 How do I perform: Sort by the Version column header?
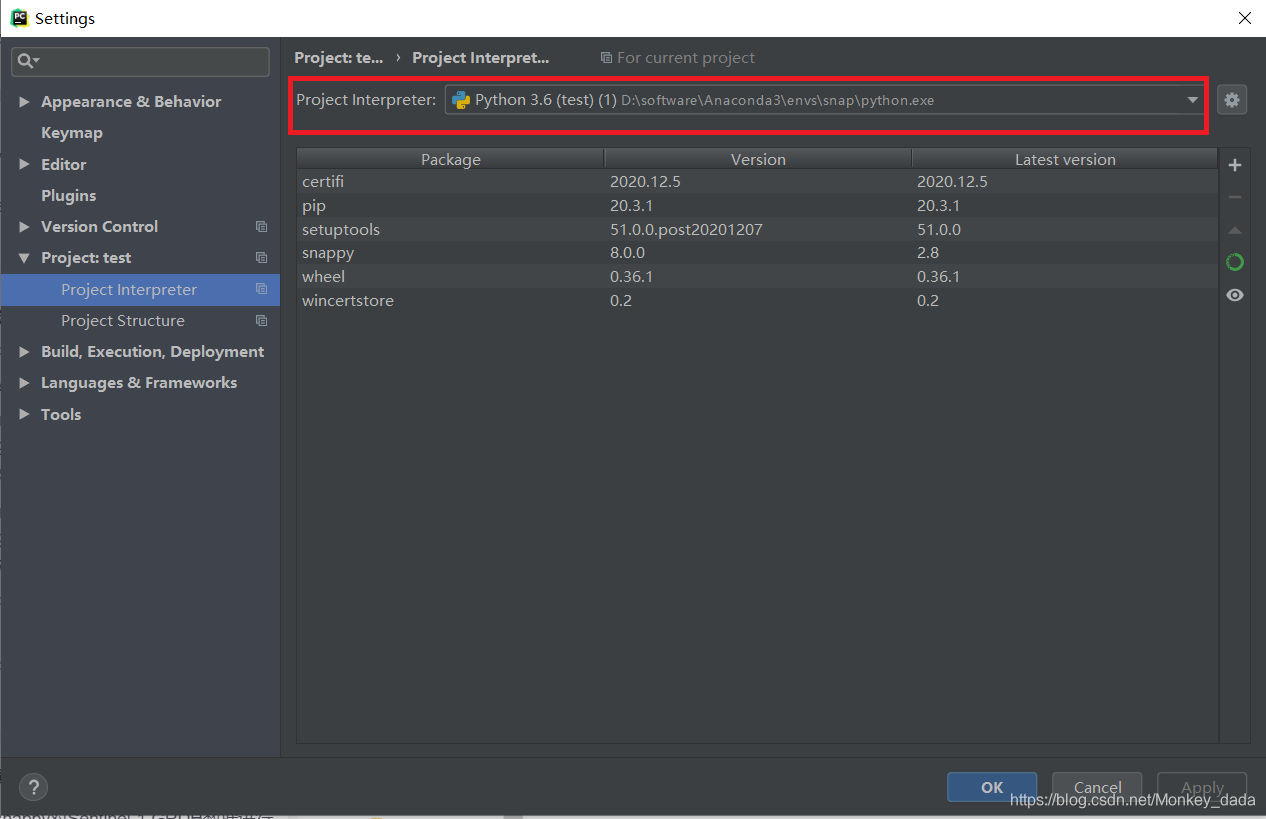pyautogui.click(x=758, y=159)
